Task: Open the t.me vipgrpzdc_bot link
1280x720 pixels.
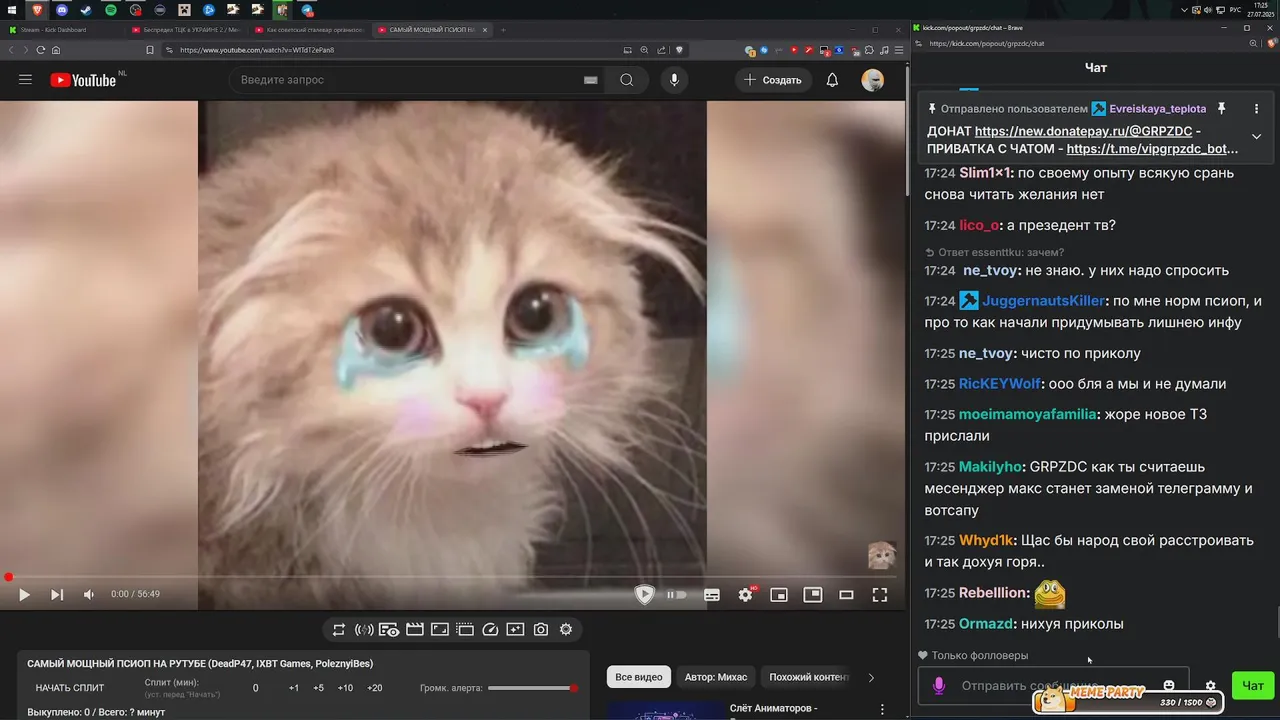Action: coord(1152,149)
